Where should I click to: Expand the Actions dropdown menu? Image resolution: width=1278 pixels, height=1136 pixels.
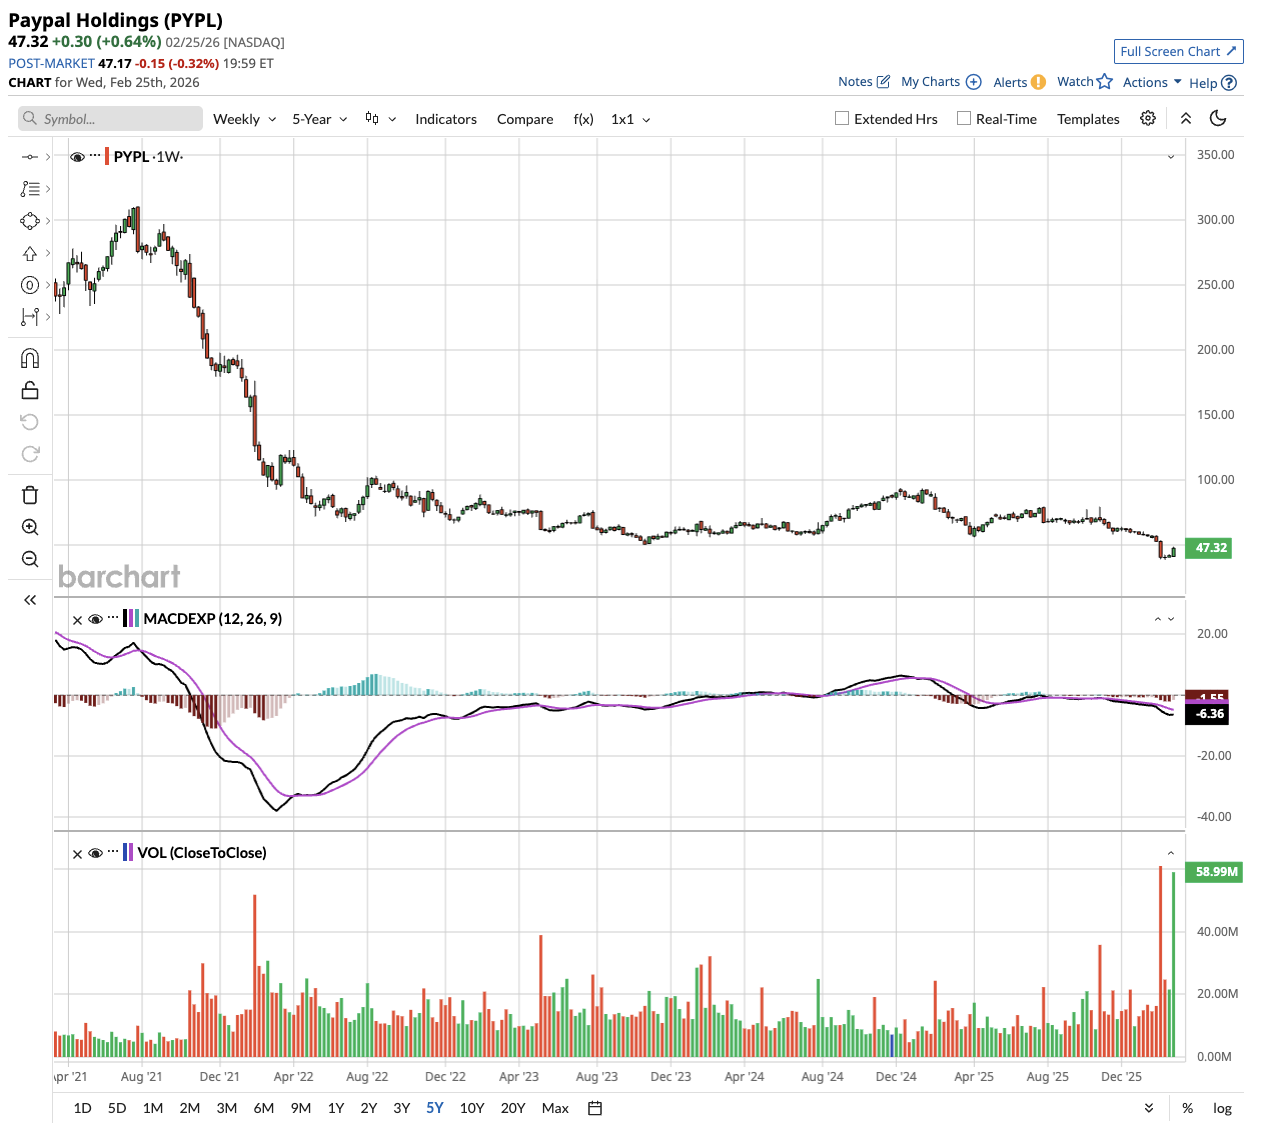pyautogui.click(x=1152, y=82)
